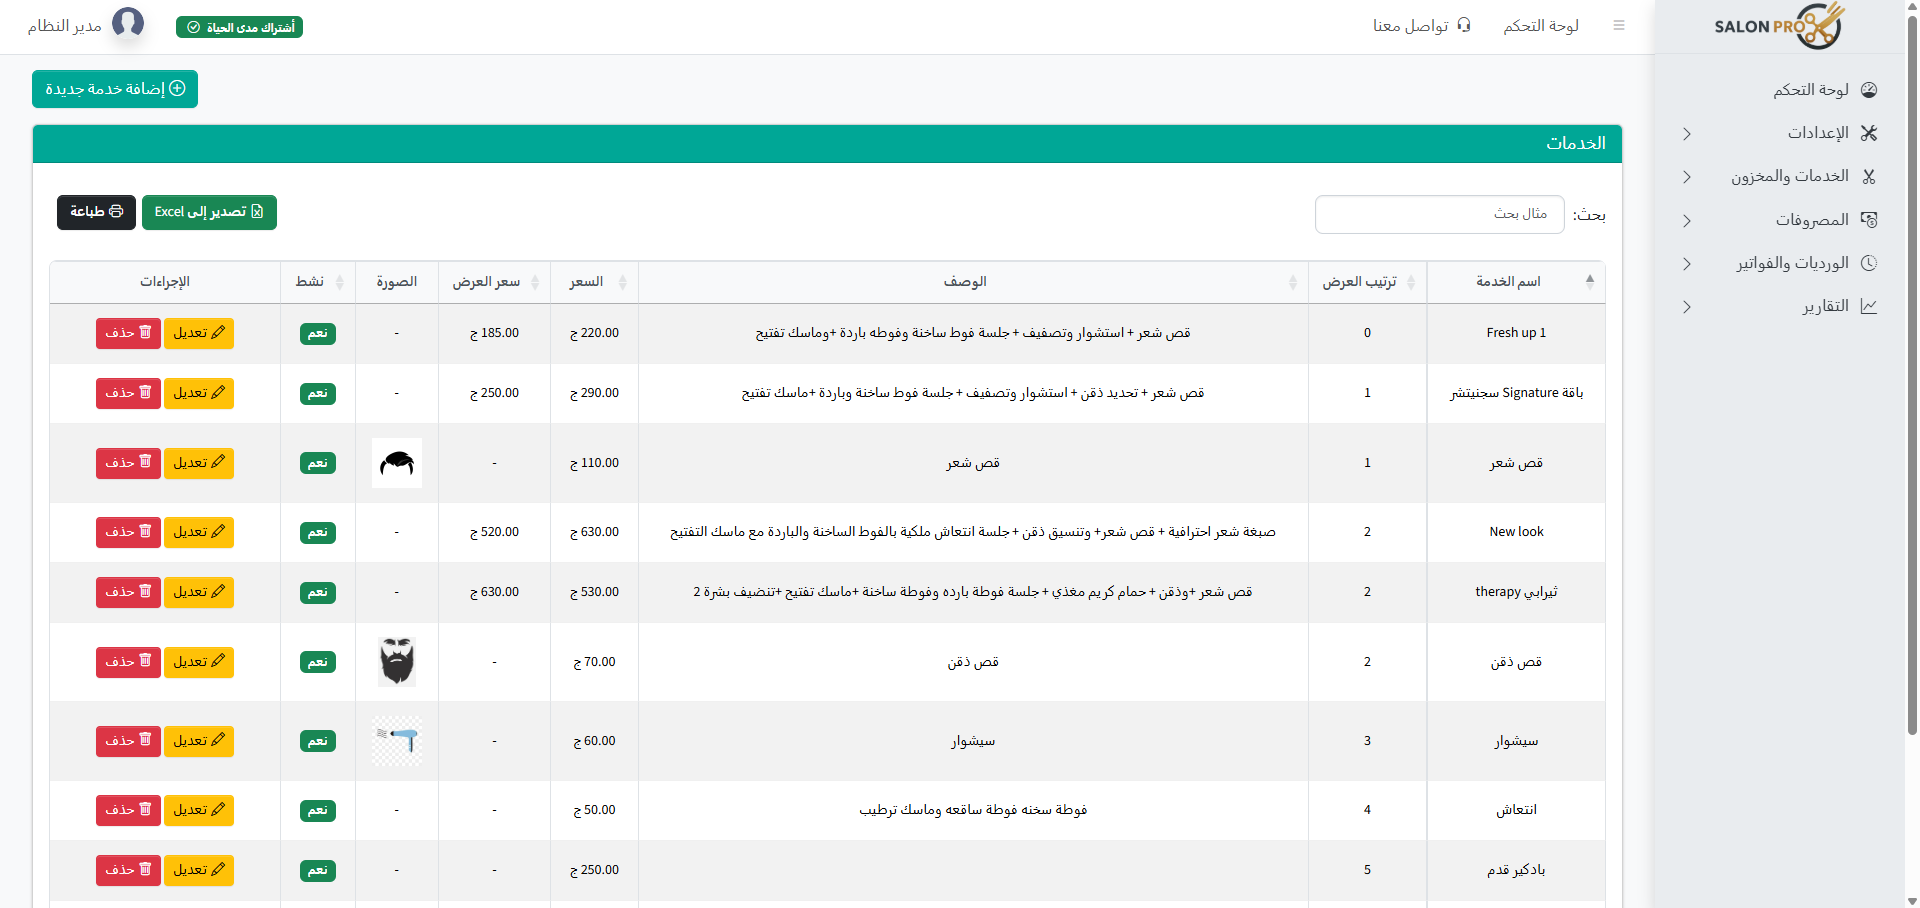Click إضافة خدمة جديدة button
This screenshot has height=908, width=1920.
pyautogui.click(x=114, y=89)
